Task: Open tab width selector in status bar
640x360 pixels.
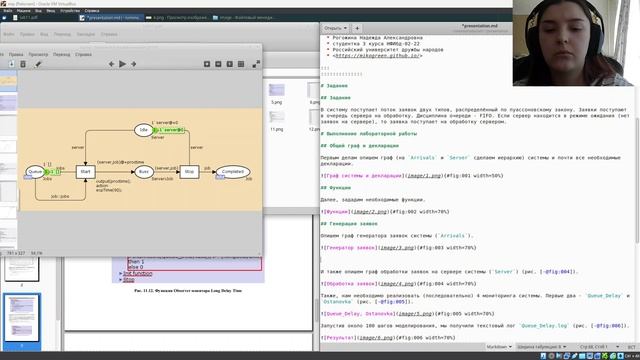Action: pyautogui.click(x=542, y=347)
